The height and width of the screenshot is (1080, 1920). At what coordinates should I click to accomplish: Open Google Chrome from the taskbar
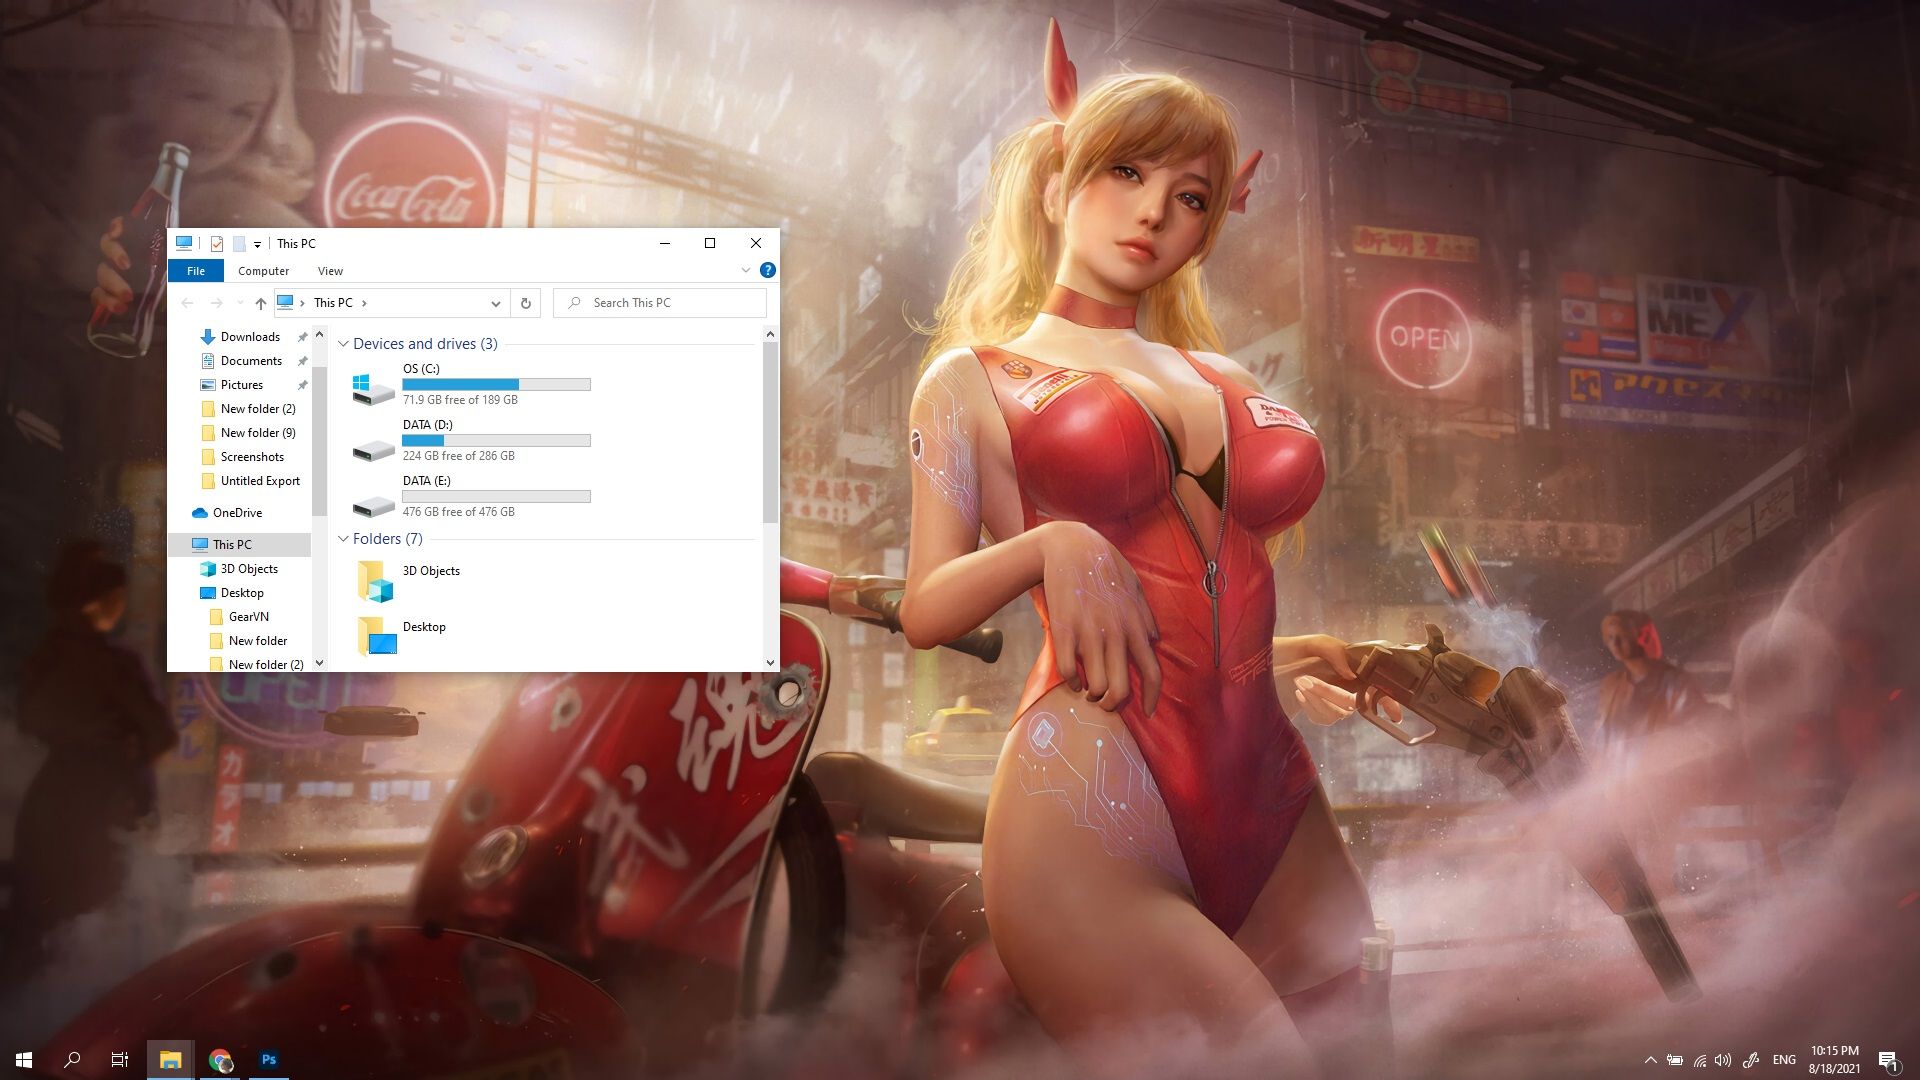tap(220, 1059)
